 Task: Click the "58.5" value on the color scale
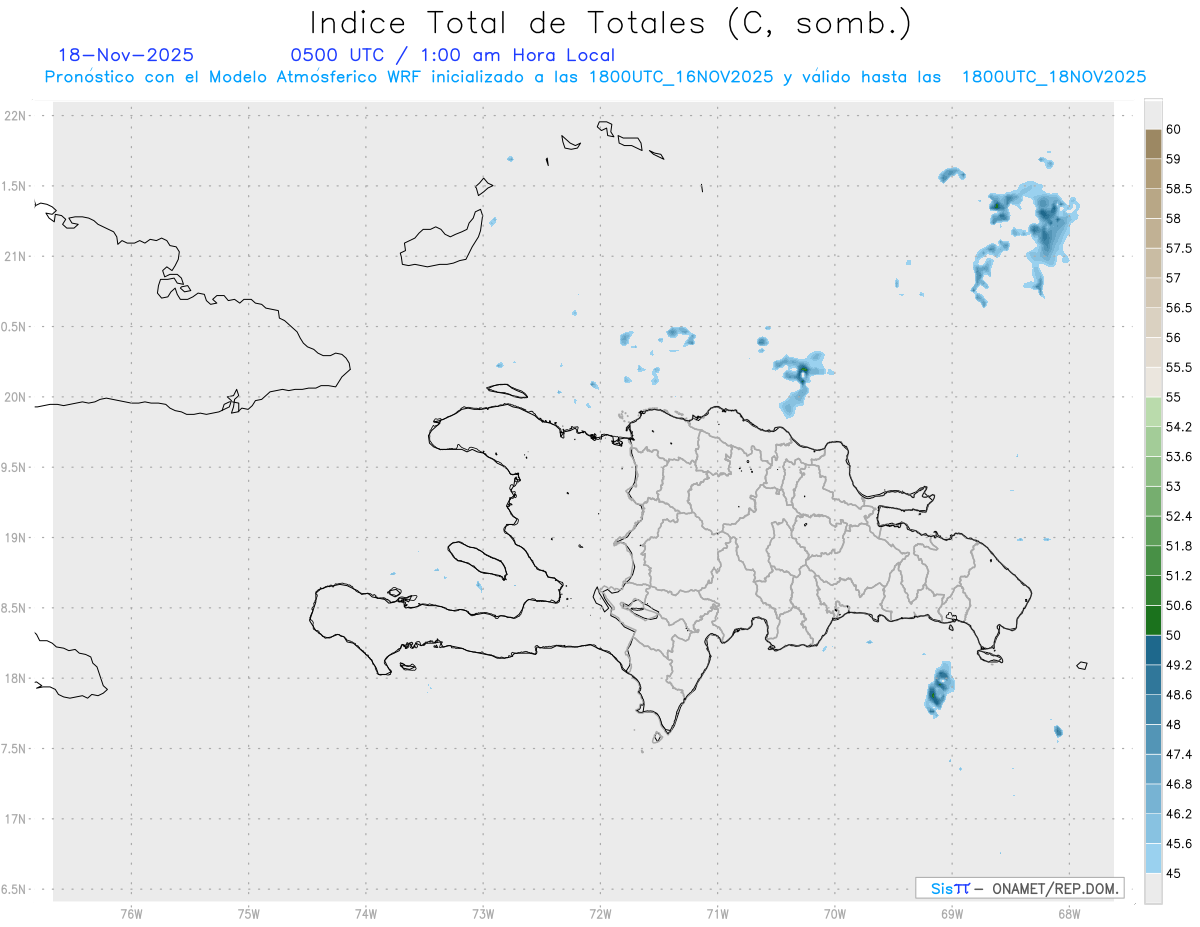click(x=1179, y=189)
